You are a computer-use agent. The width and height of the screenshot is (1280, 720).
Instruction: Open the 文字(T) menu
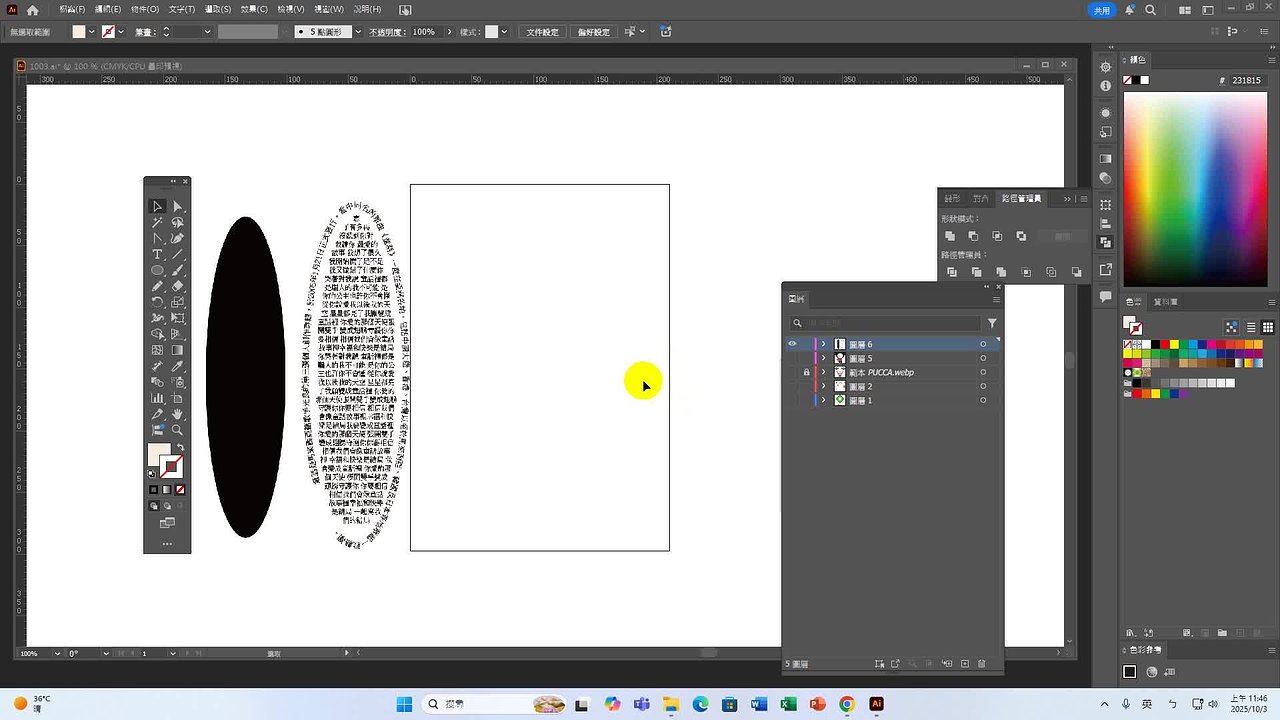182,9
